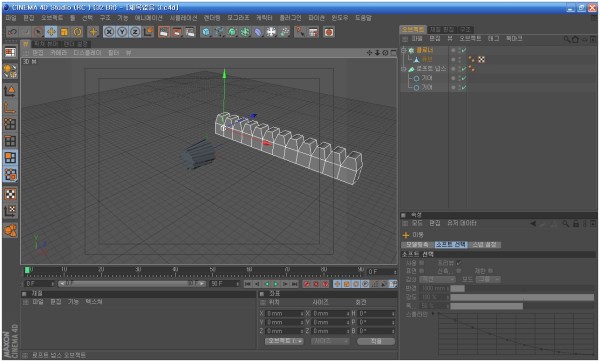This screenshot has width=600, height=362.
Task: Click the Undo icon in the top toolbar
Action: click(12, 32)
